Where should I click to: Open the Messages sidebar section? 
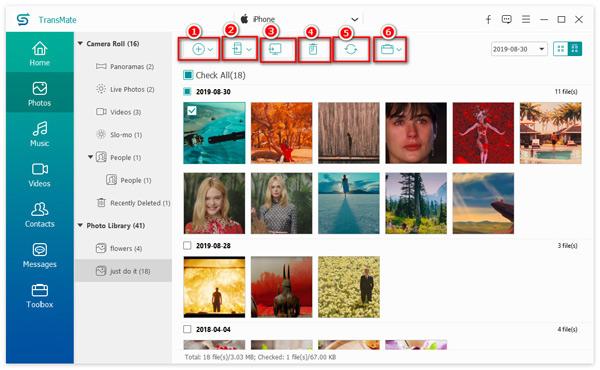[40, 255]
